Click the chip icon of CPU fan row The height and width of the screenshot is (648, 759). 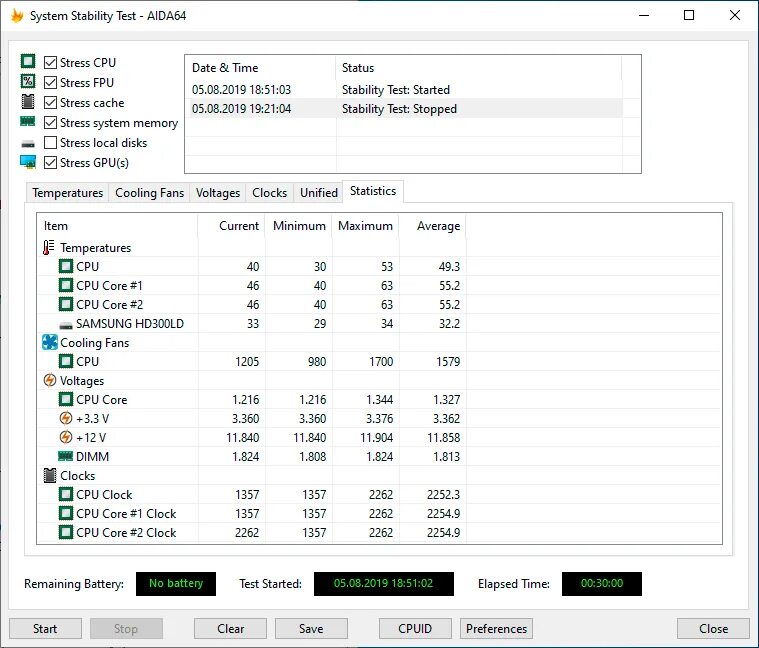point(66,361)
